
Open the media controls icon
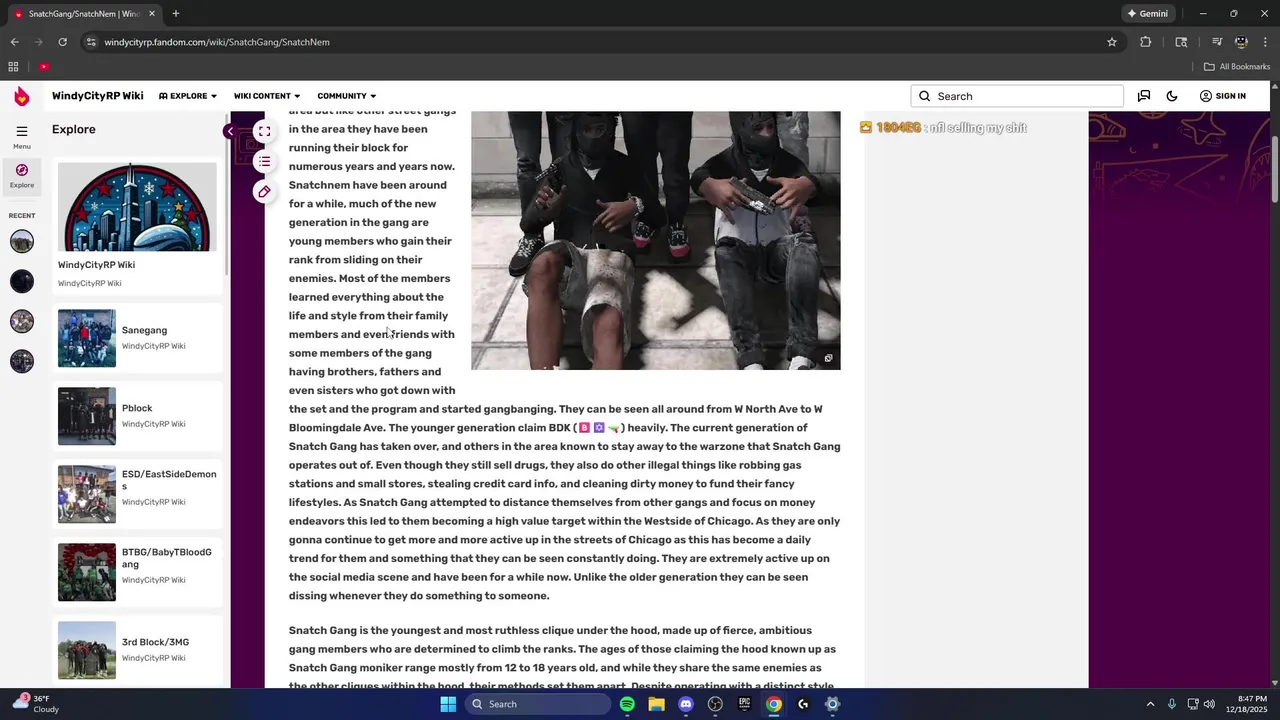click(1217, 42)
